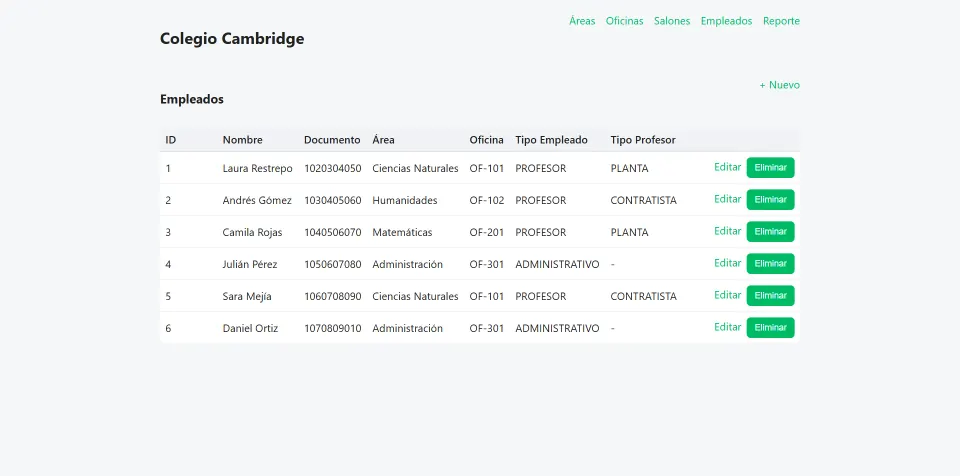The height and width of the screenshot is (476, 960).
Task: Select the name Camila Rojas
Action: pyautogui.click(x=252, y=232)
